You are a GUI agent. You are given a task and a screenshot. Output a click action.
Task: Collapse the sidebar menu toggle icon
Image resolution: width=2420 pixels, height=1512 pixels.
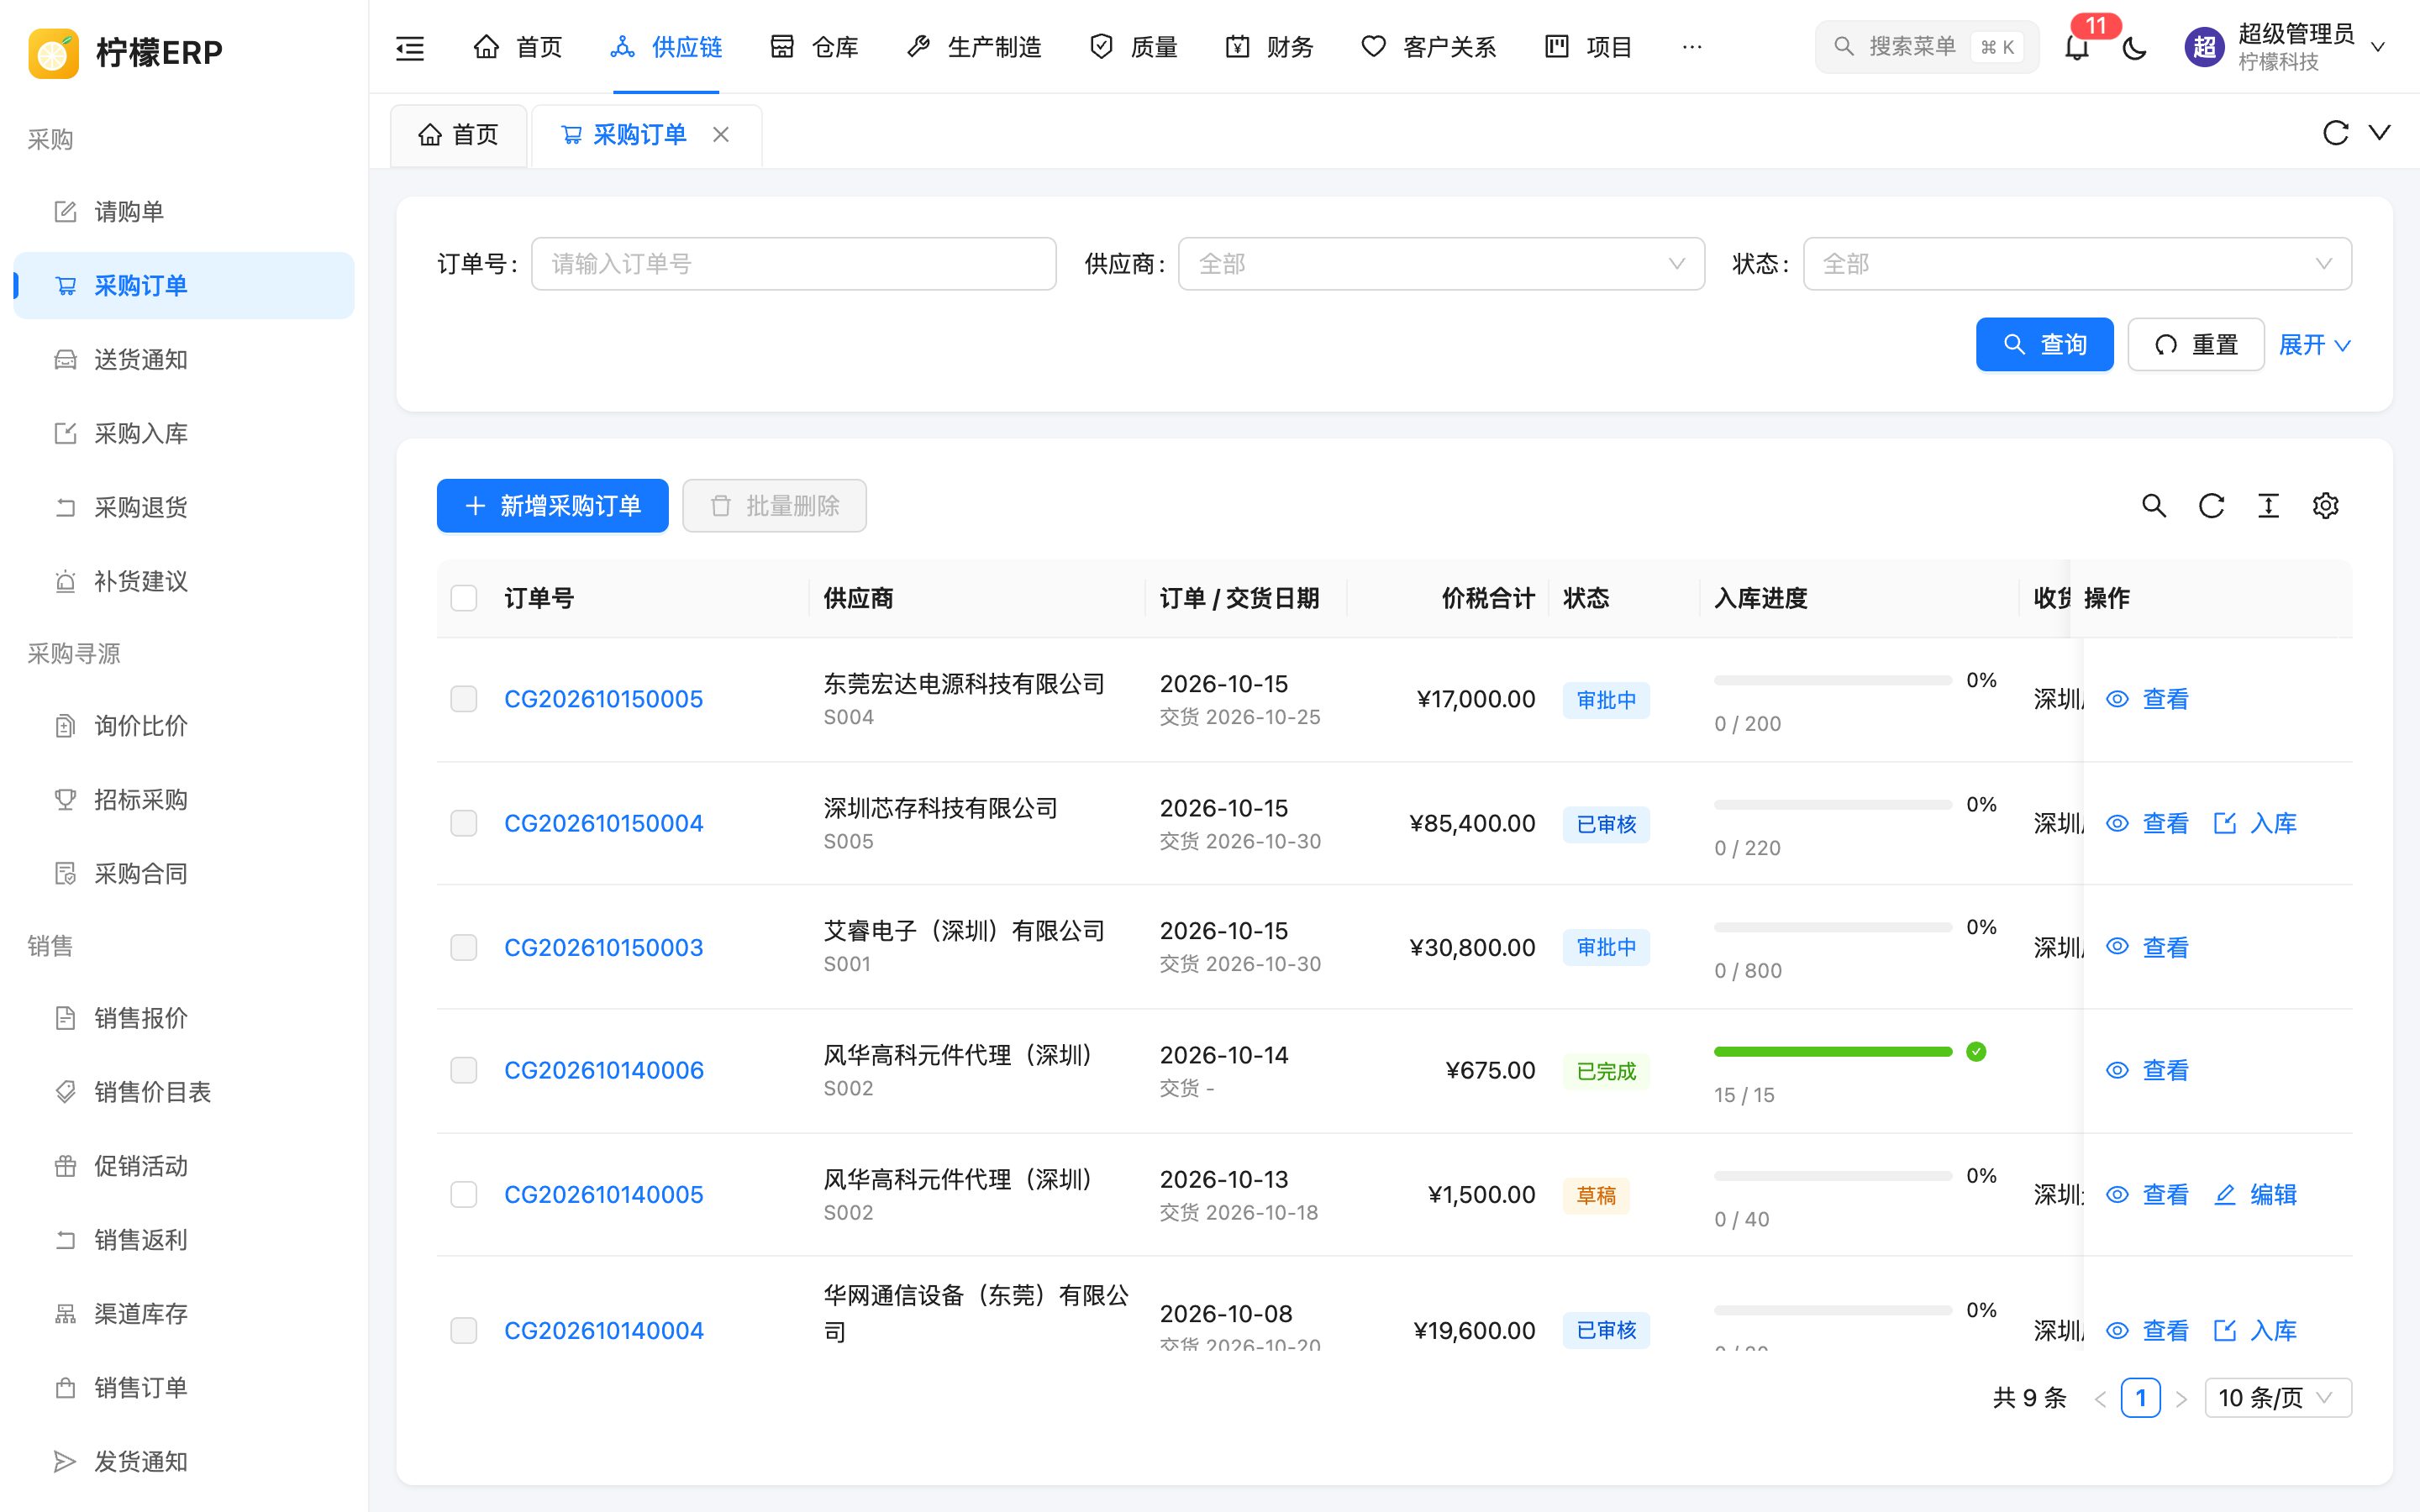(410, 47)
